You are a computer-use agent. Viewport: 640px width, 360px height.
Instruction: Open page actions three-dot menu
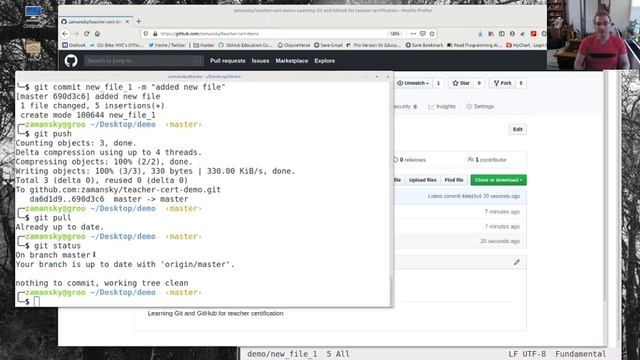pyautogui.click(x=413, y=34)
